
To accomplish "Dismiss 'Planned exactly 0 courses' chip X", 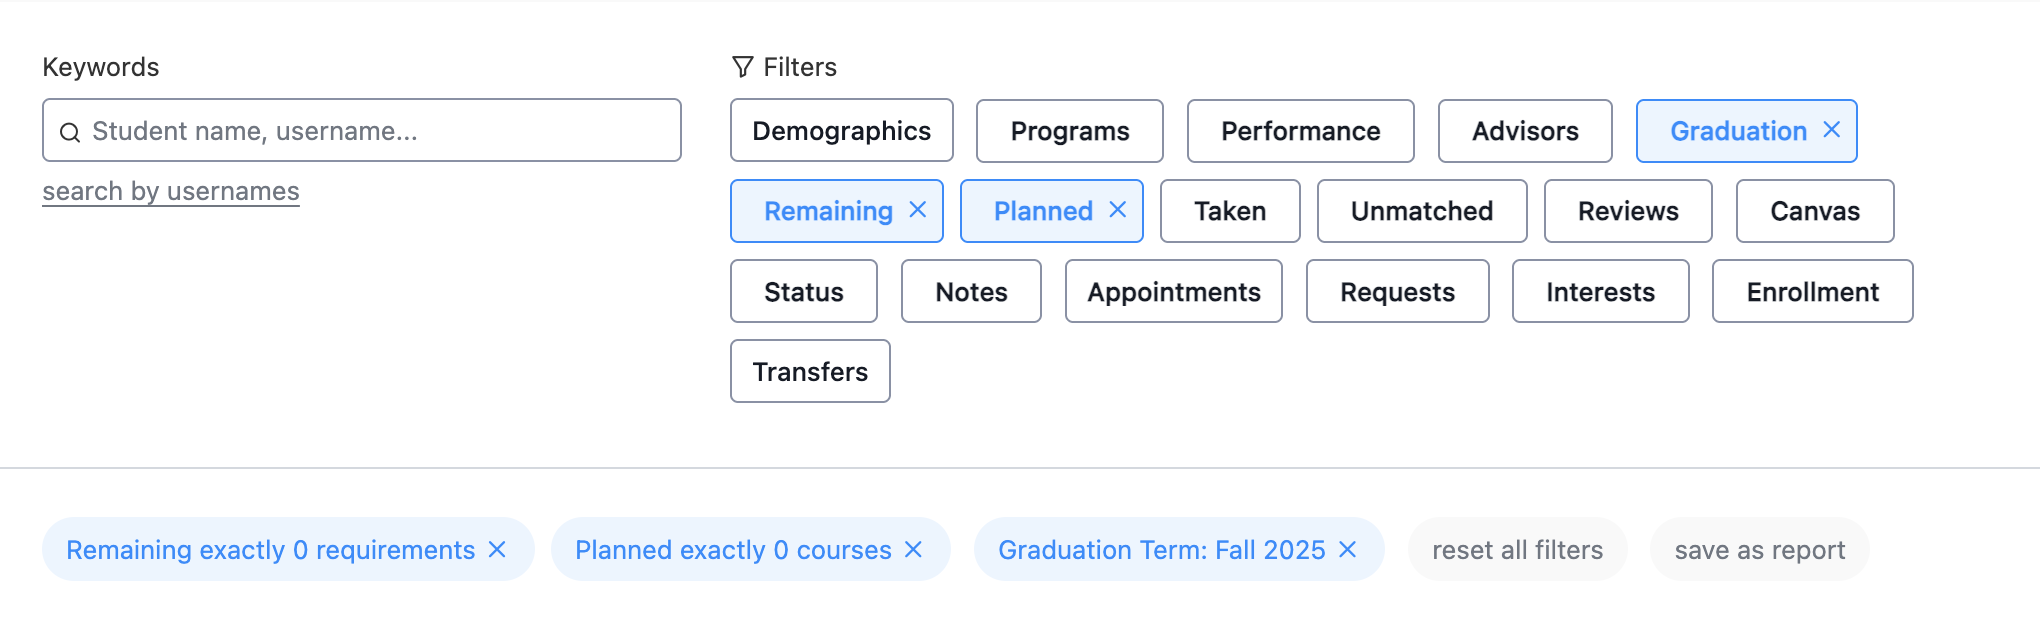I will pos(913,550).
